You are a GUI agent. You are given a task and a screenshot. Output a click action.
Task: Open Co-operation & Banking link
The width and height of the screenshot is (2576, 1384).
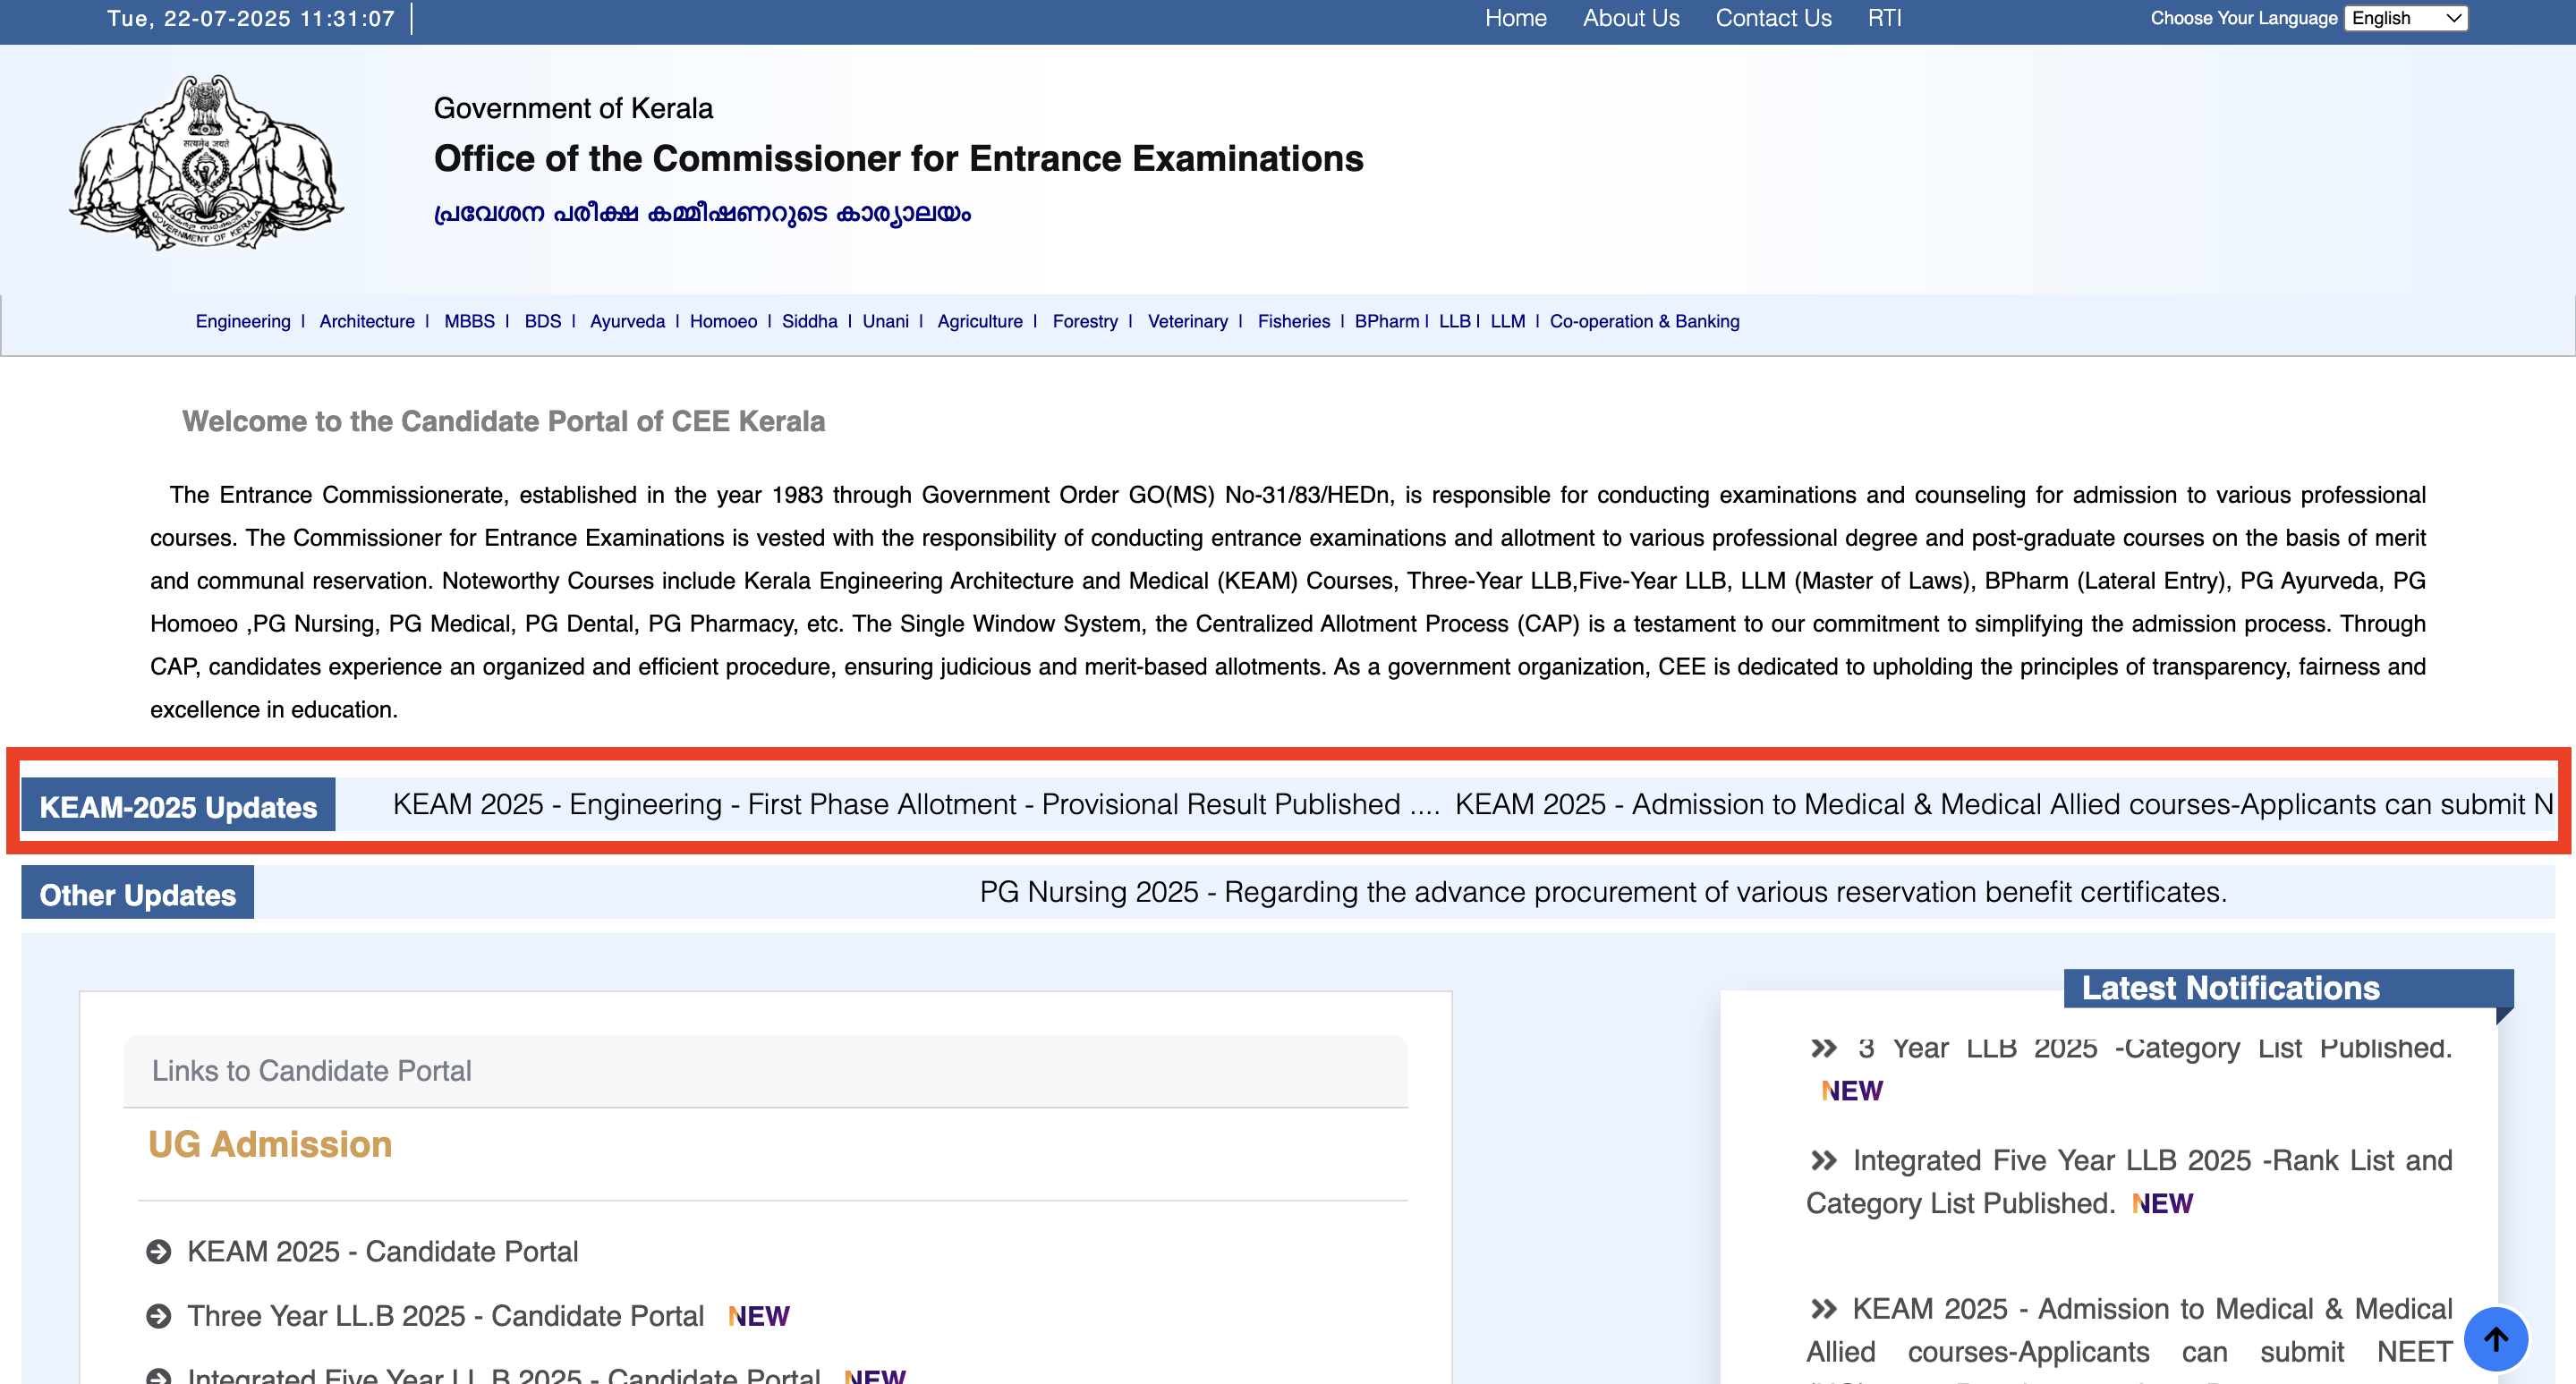pyautogui.click(x=1644, y=321)
